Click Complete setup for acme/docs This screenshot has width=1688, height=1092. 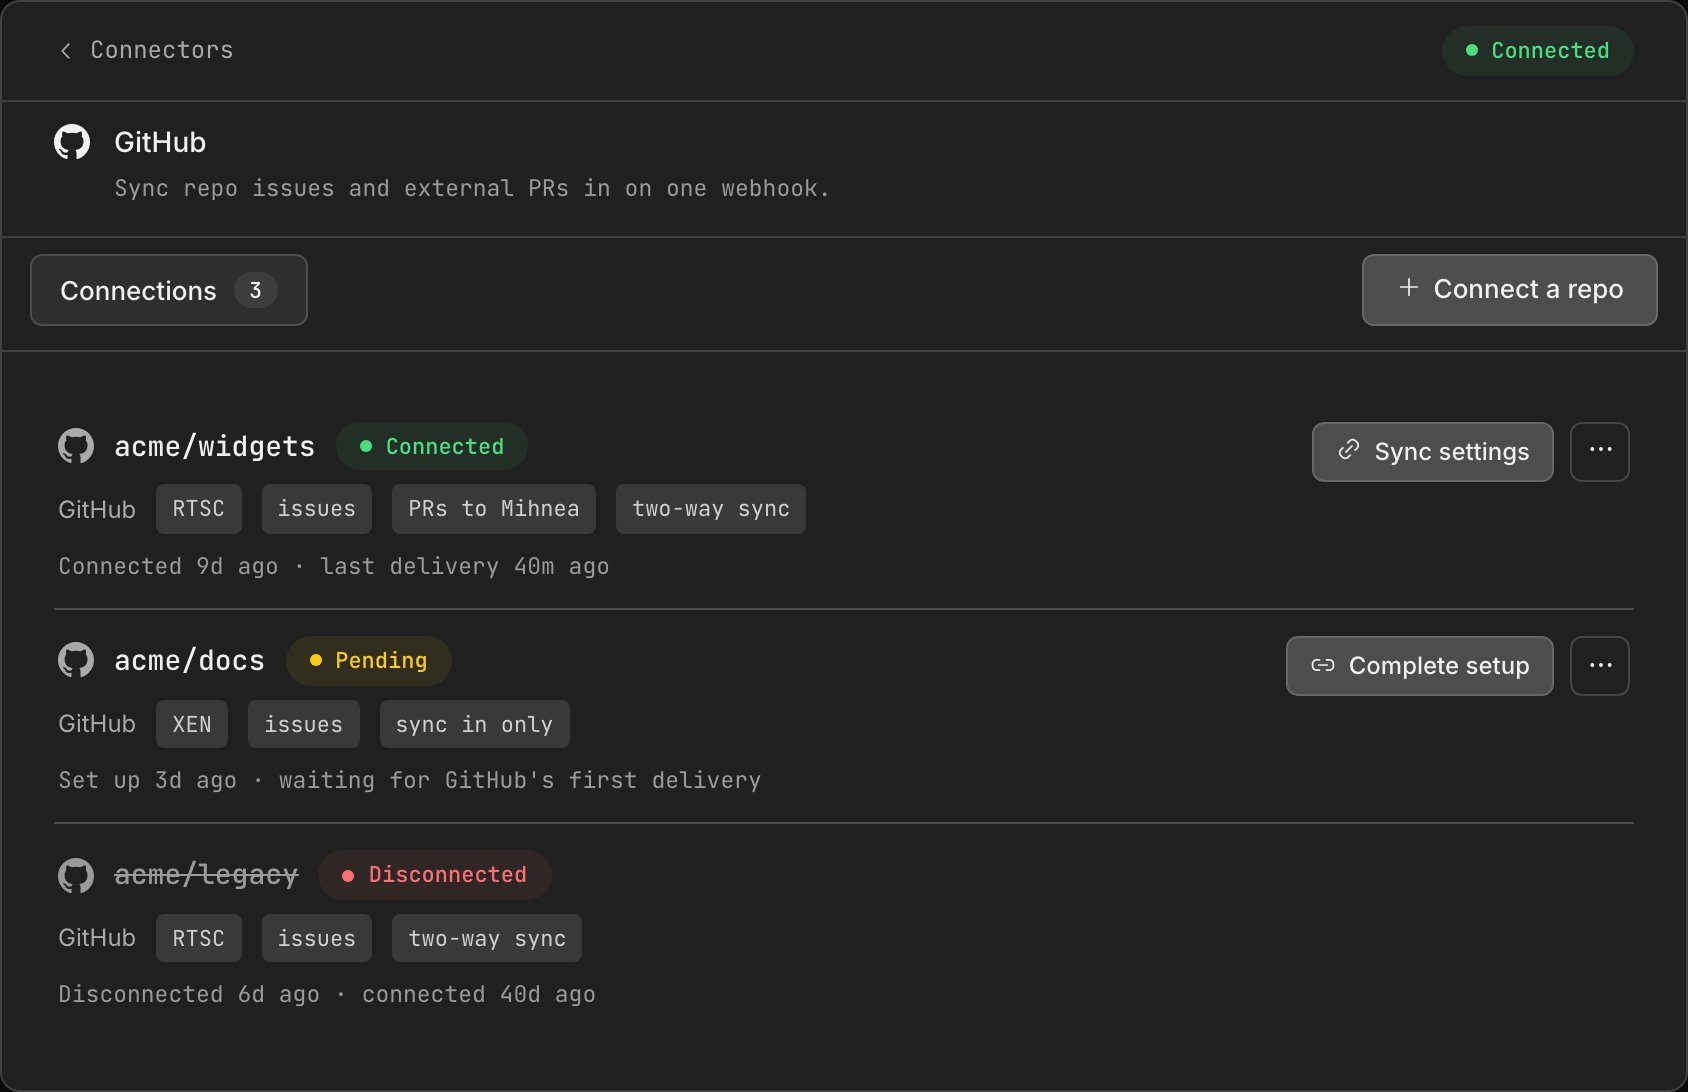(1419, 666)
